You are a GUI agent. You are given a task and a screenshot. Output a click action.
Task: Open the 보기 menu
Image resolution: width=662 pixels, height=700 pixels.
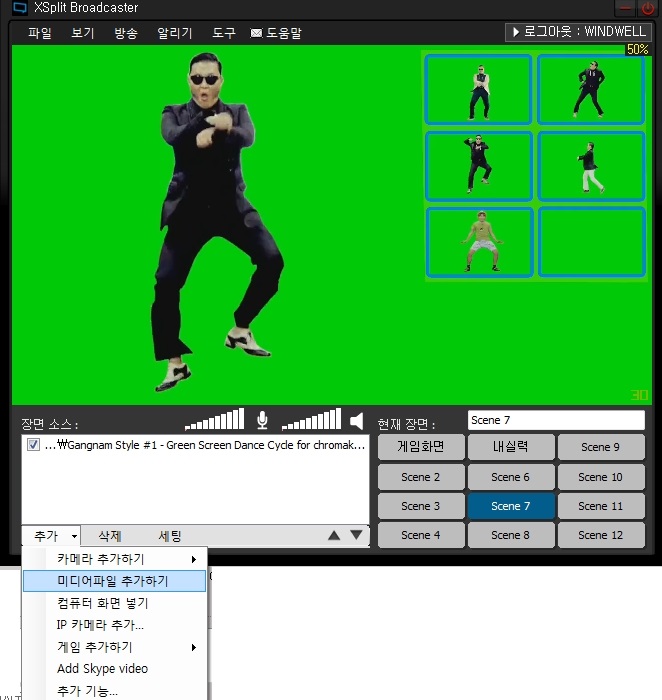(x=83, y=33)
